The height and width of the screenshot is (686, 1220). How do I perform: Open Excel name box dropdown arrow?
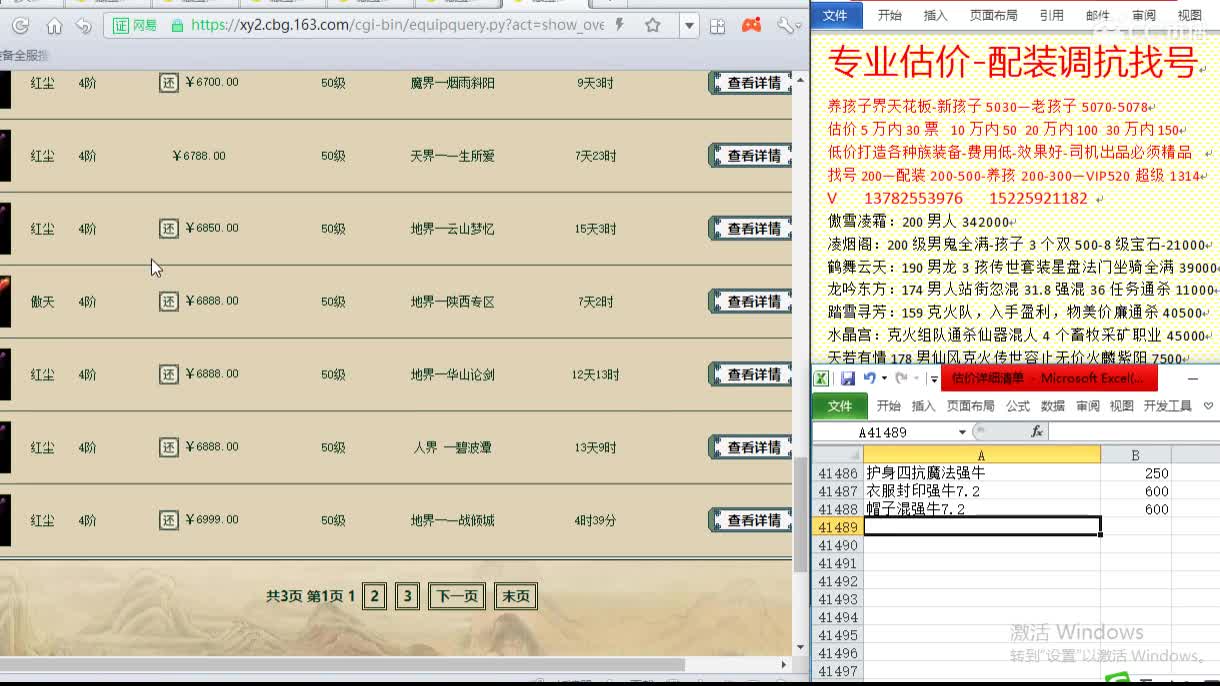pyautogui.click(x=962, y=432)
